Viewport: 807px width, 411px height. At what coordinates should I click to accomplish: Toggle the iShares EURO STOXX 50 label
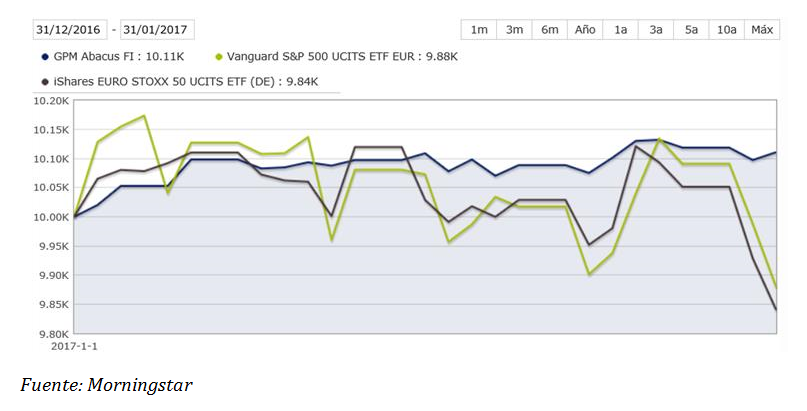tap(186, 83)
